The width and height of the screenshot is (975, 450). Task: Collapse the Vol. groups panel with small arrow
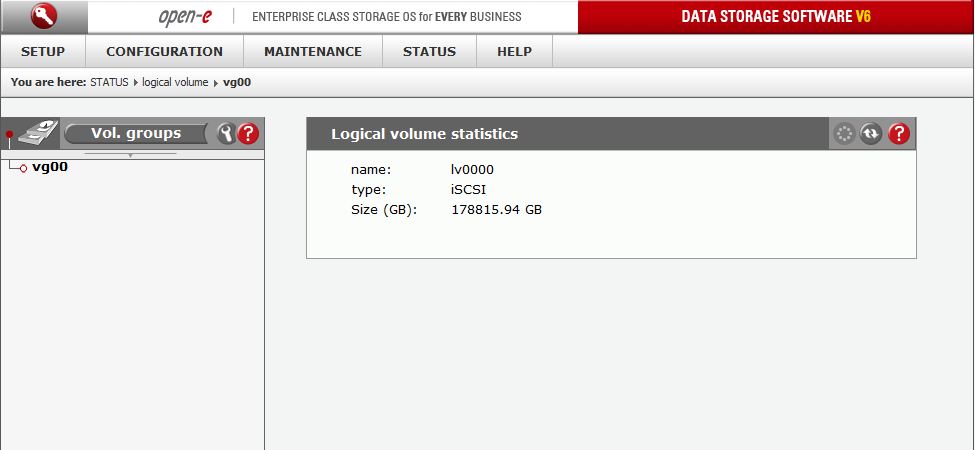(x=130, y=156)
